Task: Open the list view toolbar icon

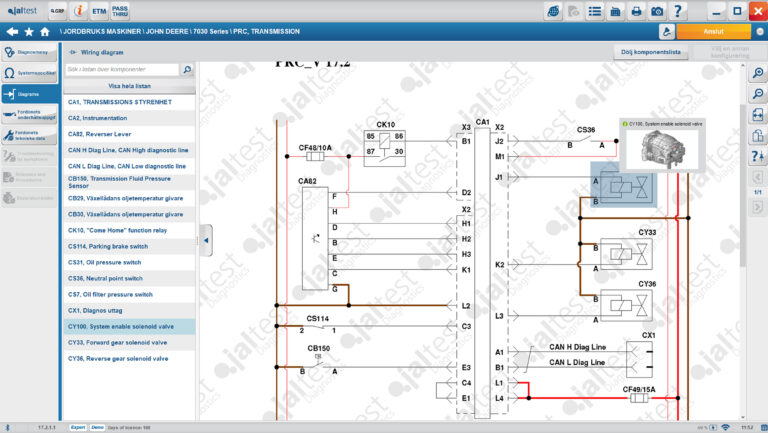Action: click(x=595, y=11)
